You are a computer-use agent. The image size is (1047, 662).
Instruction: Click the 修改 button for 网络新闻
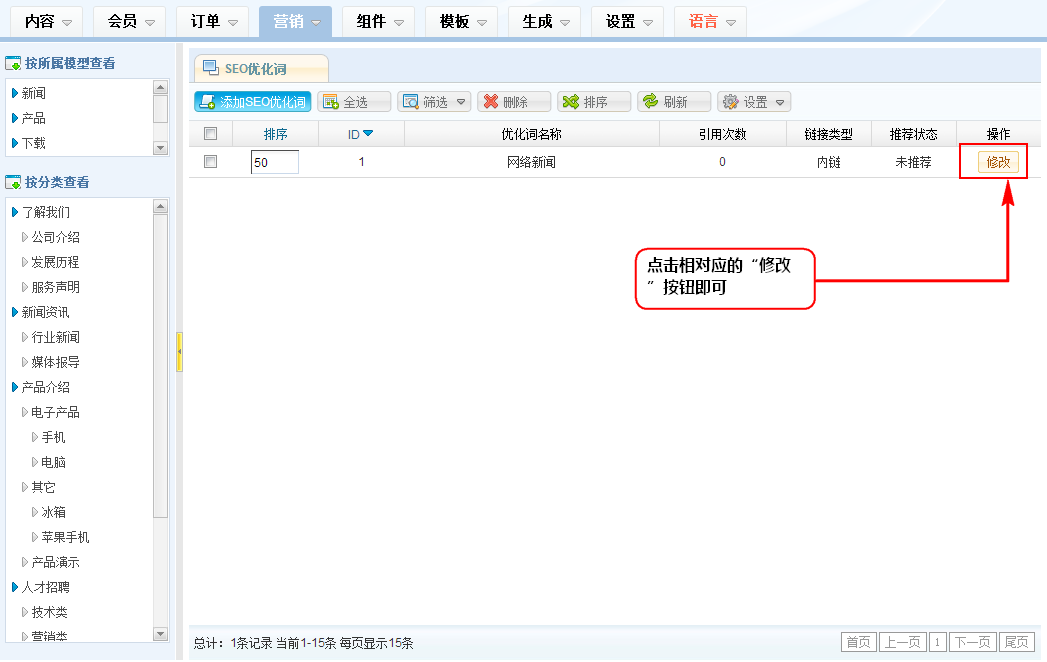click(998, 162)
